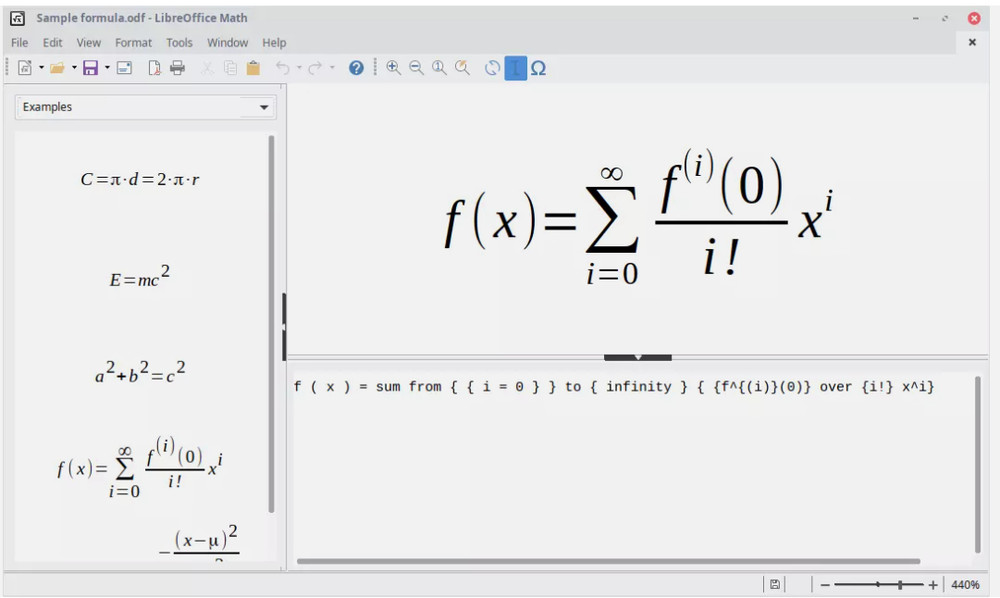Toggle the Formula Cursor button
Image resolution: width=1000 pixels, height=598 pixels.
[x=515, y=68]
